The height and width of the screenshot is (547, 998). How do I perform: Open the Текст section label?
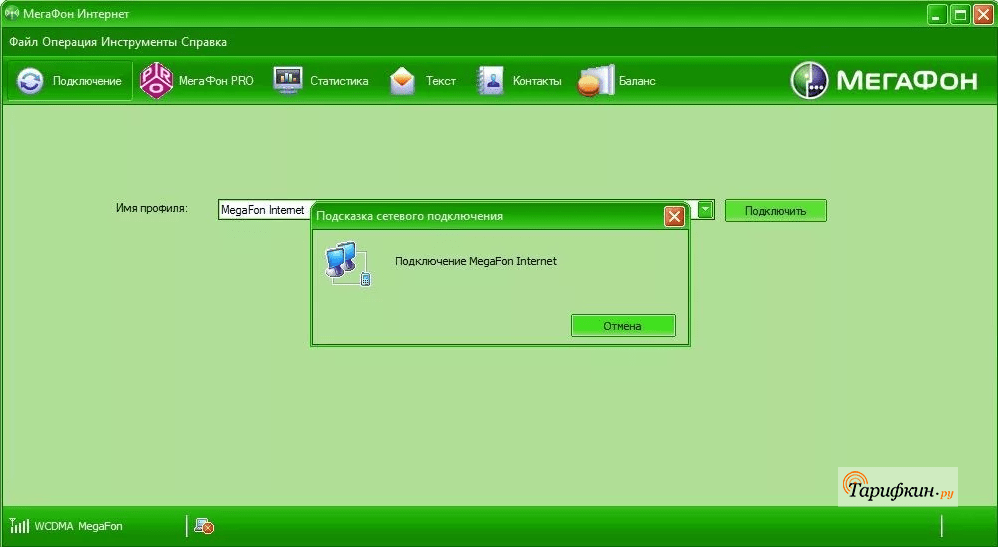pos(440,81)
